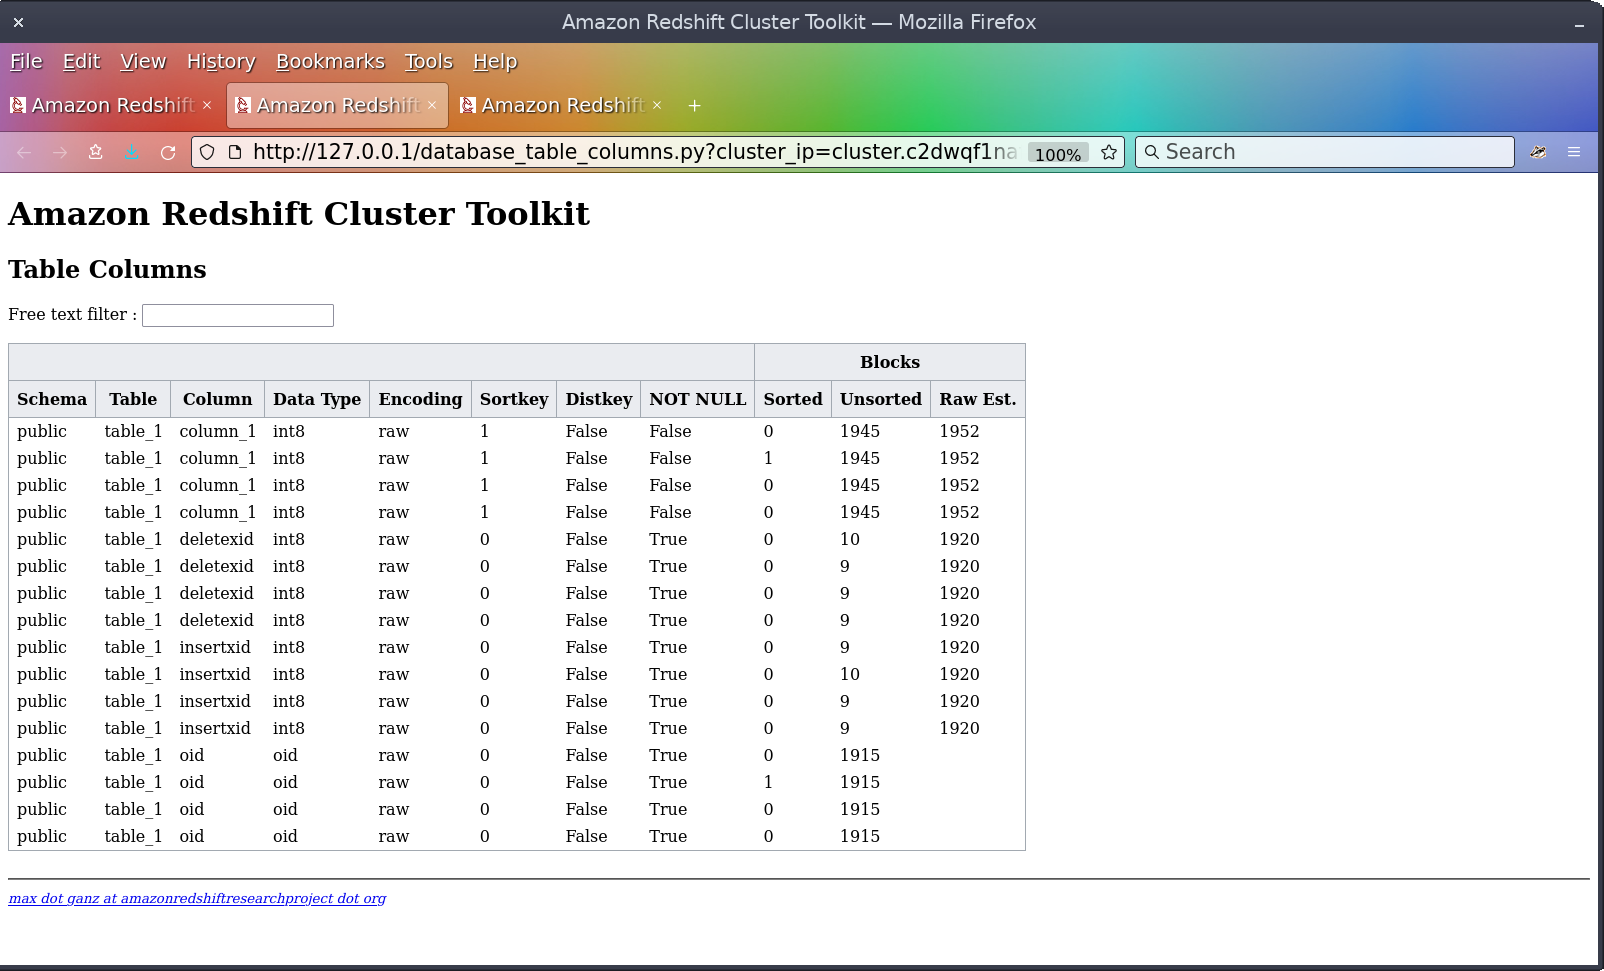Bookmark this page with the star icon
The width and height of the screenshot is (1604, 971).
point(1108,152)
